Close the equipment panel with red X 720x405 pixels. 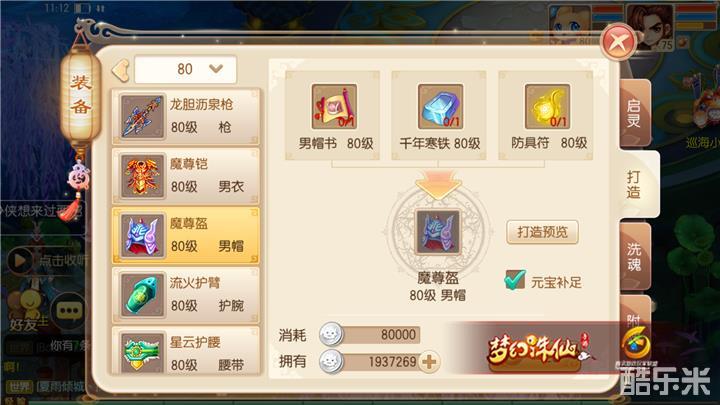click(619, 42)
